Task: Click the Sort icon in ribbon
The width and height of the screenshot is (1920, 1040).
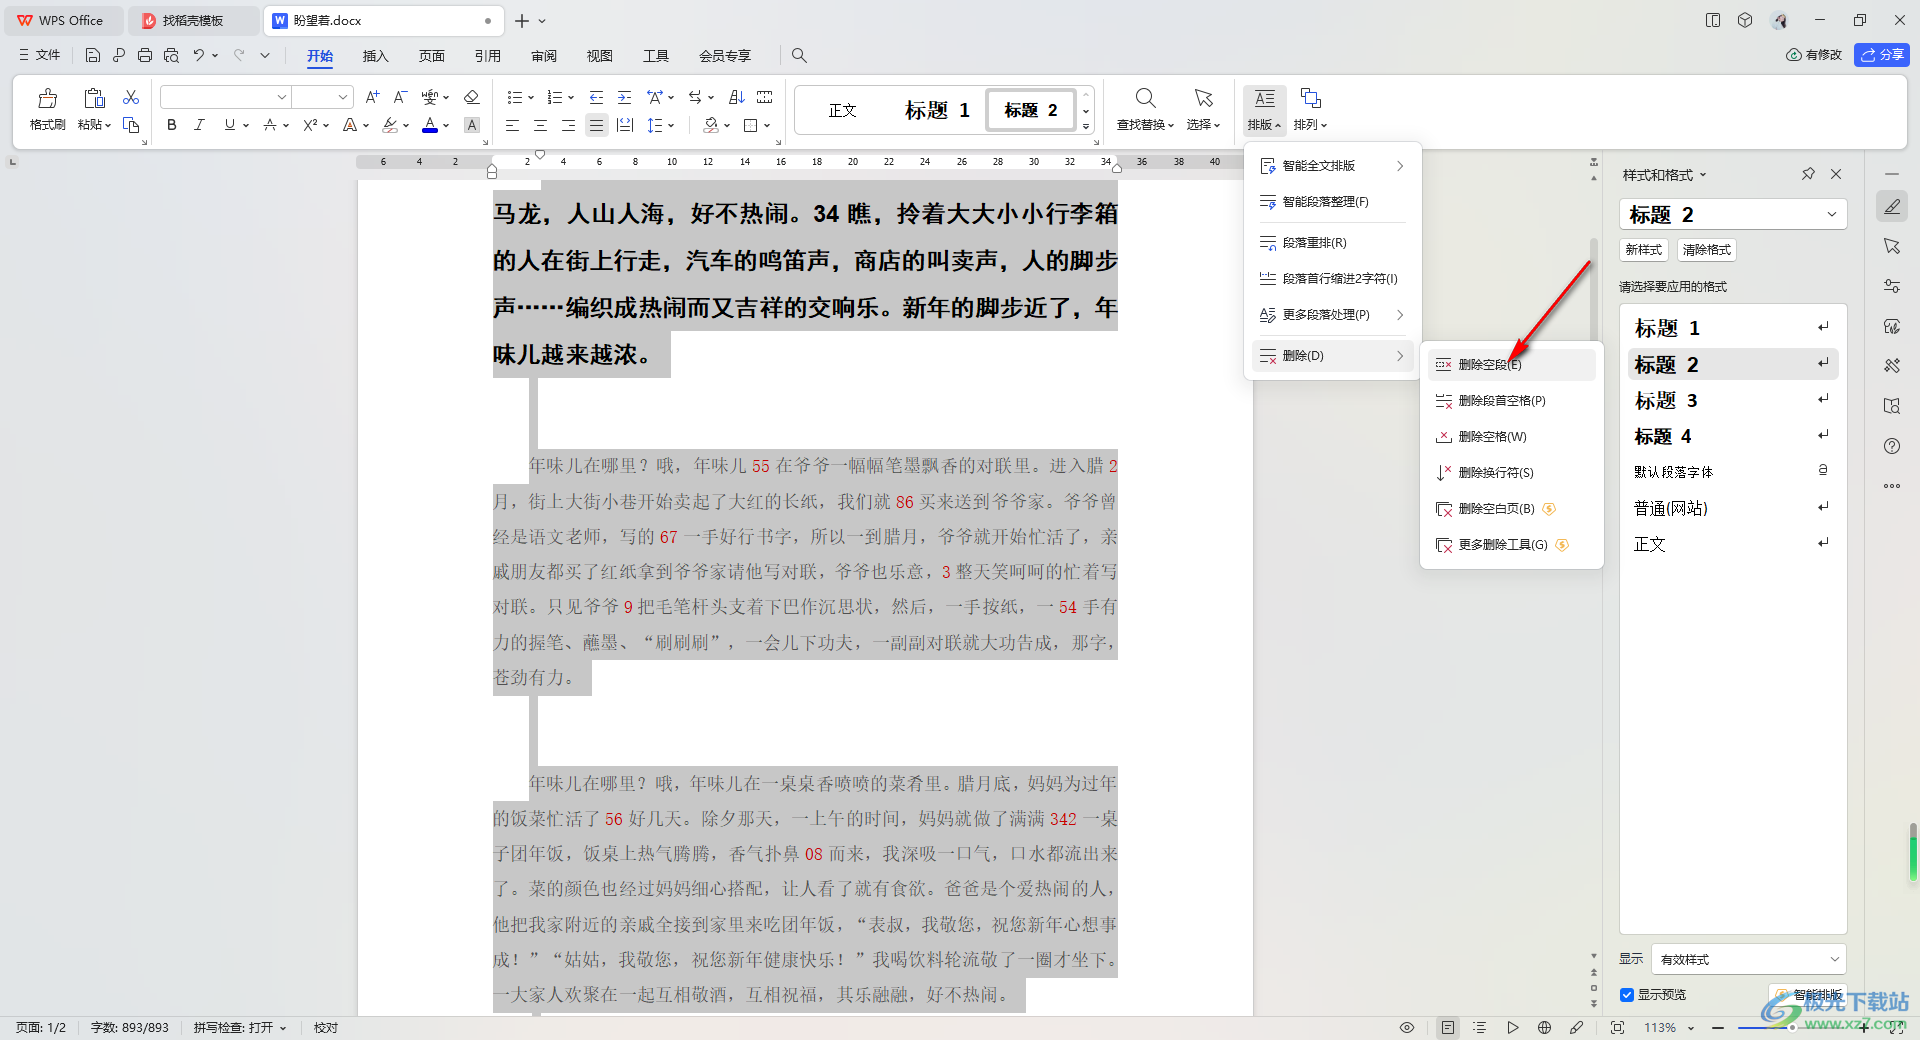Action: point(737,97)
